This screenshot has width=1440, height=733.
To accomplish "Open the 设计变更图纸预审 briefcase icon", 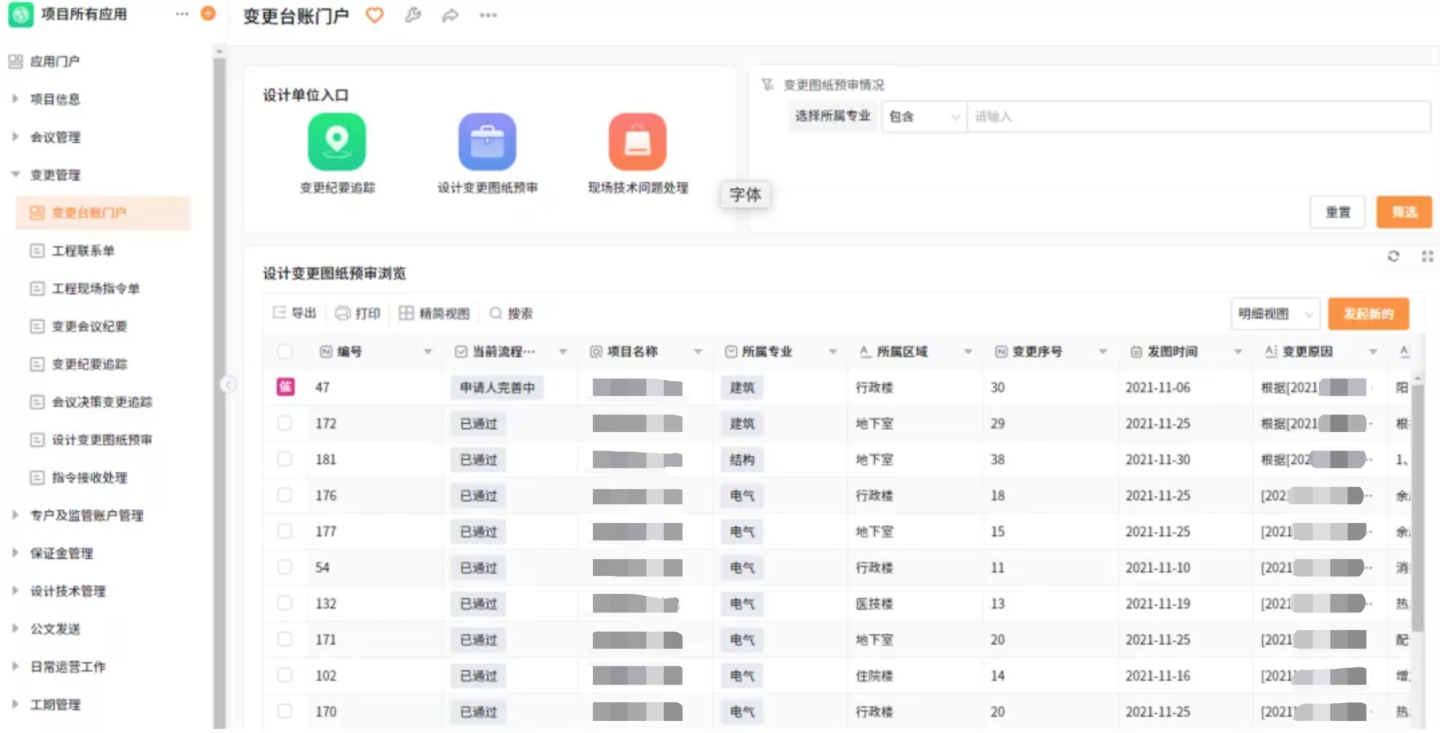I will point(487,142).
